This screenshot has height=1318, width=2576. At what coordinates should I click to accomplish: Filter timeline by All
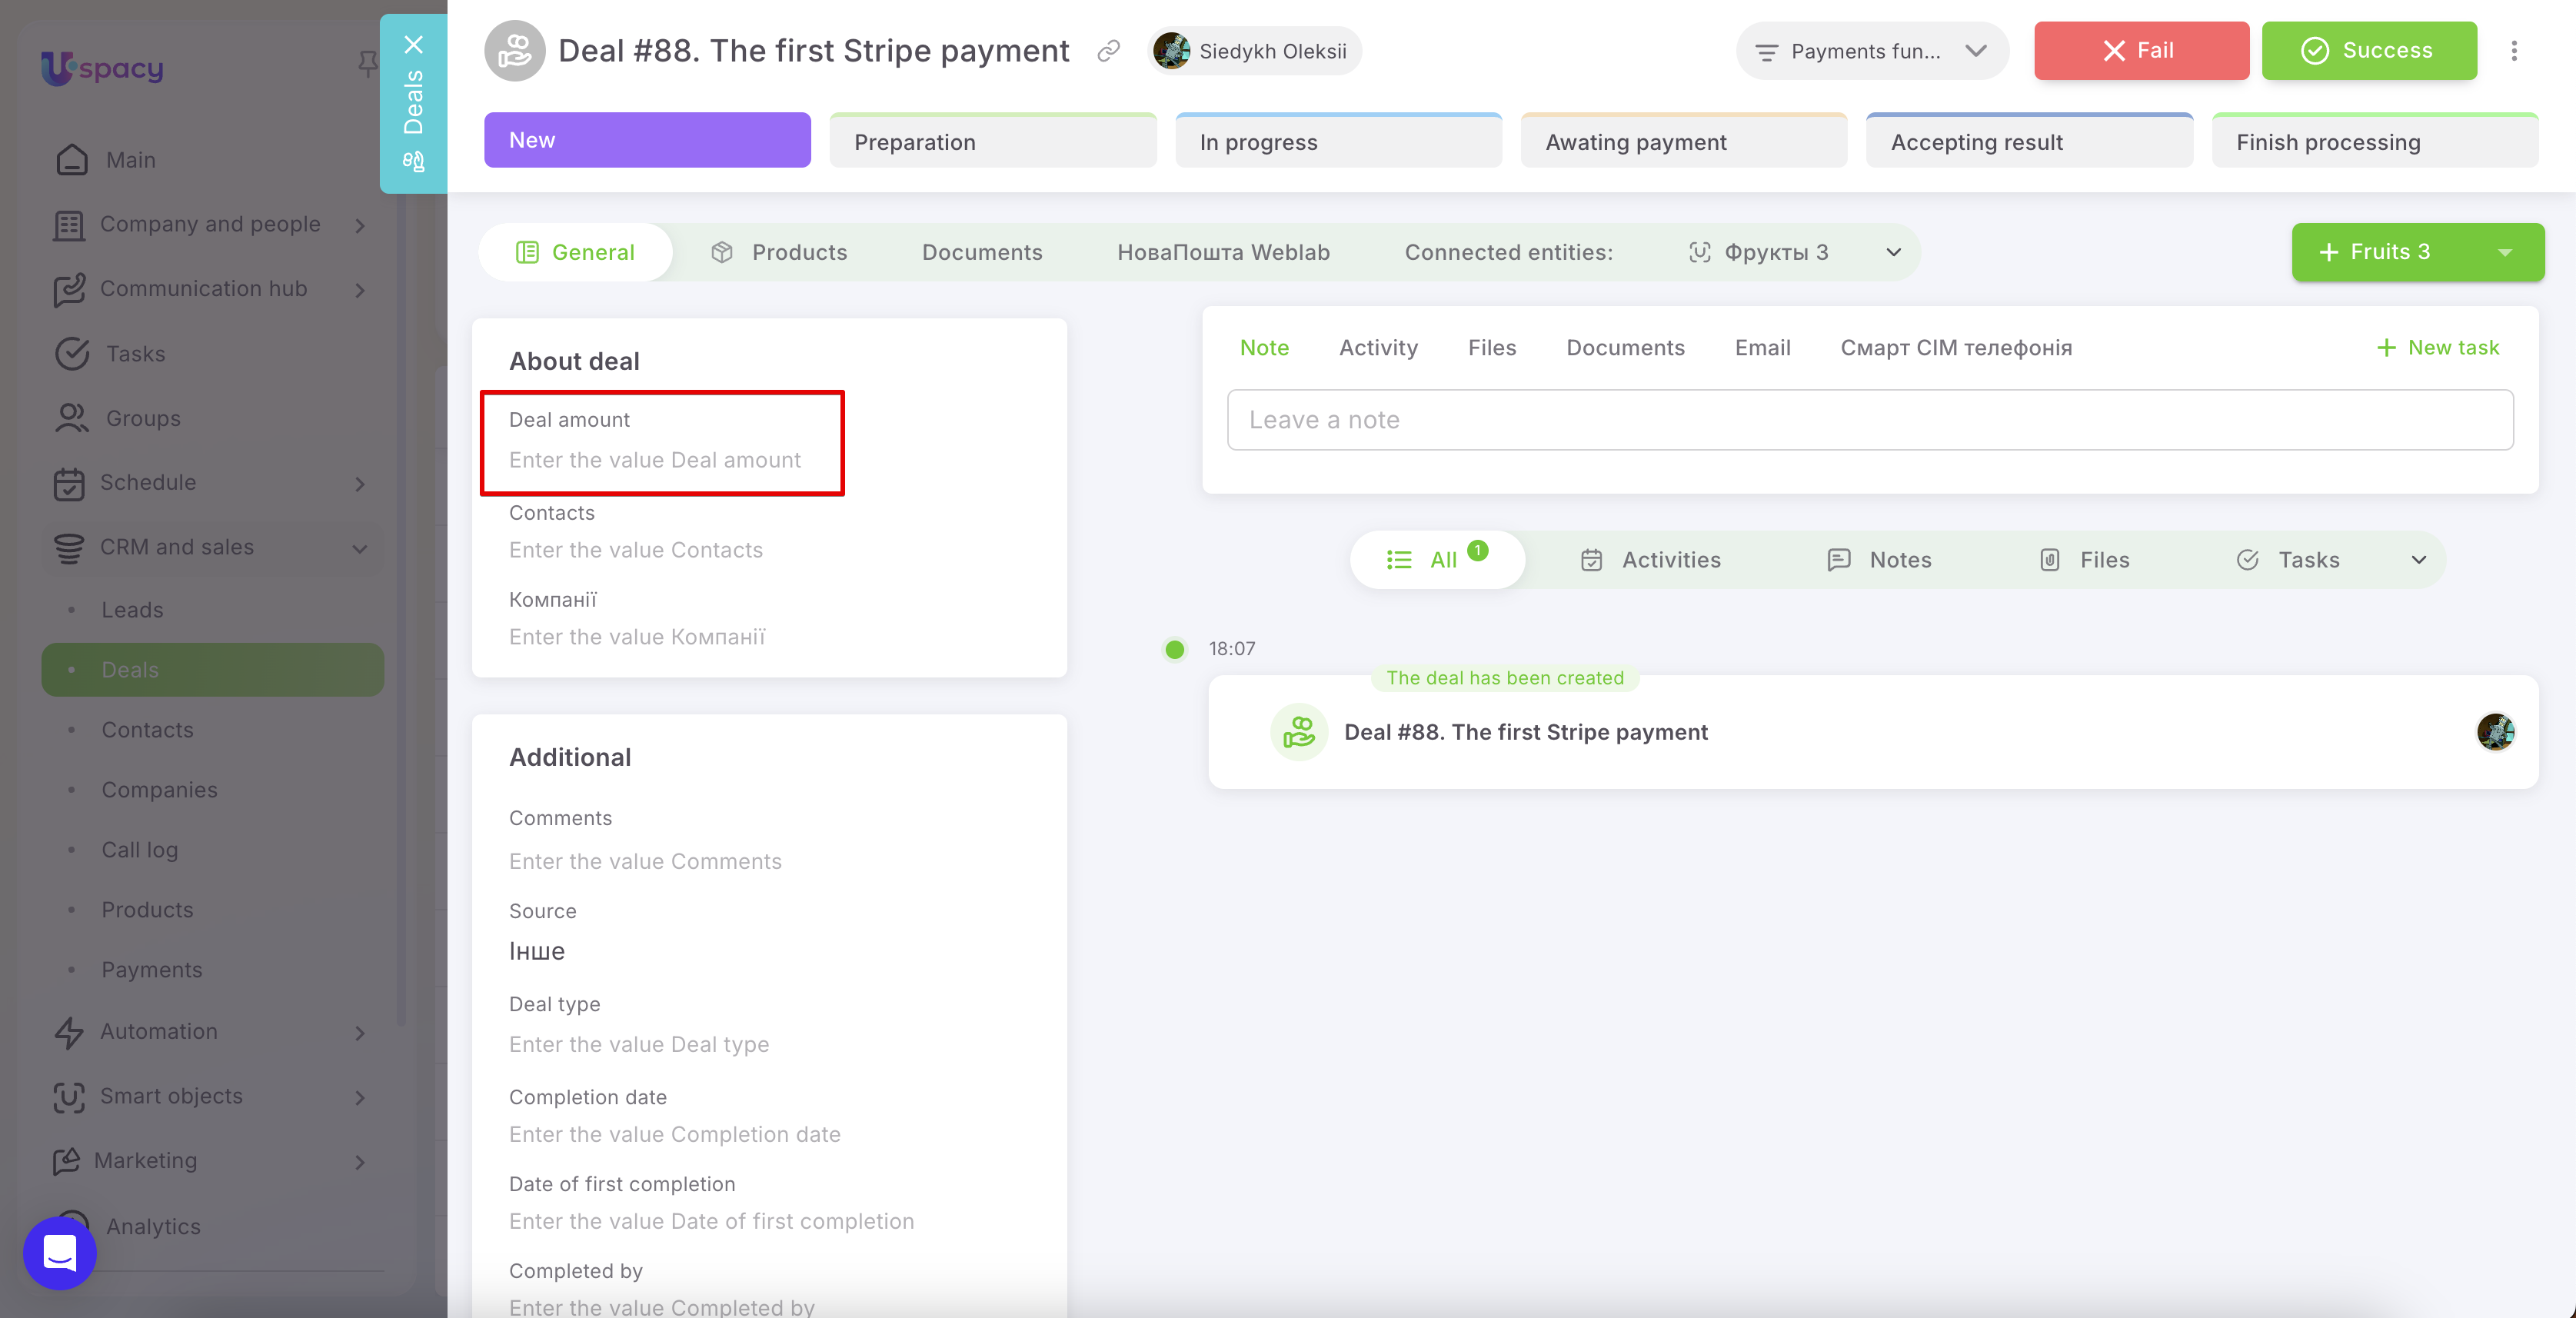point(1437,560)
